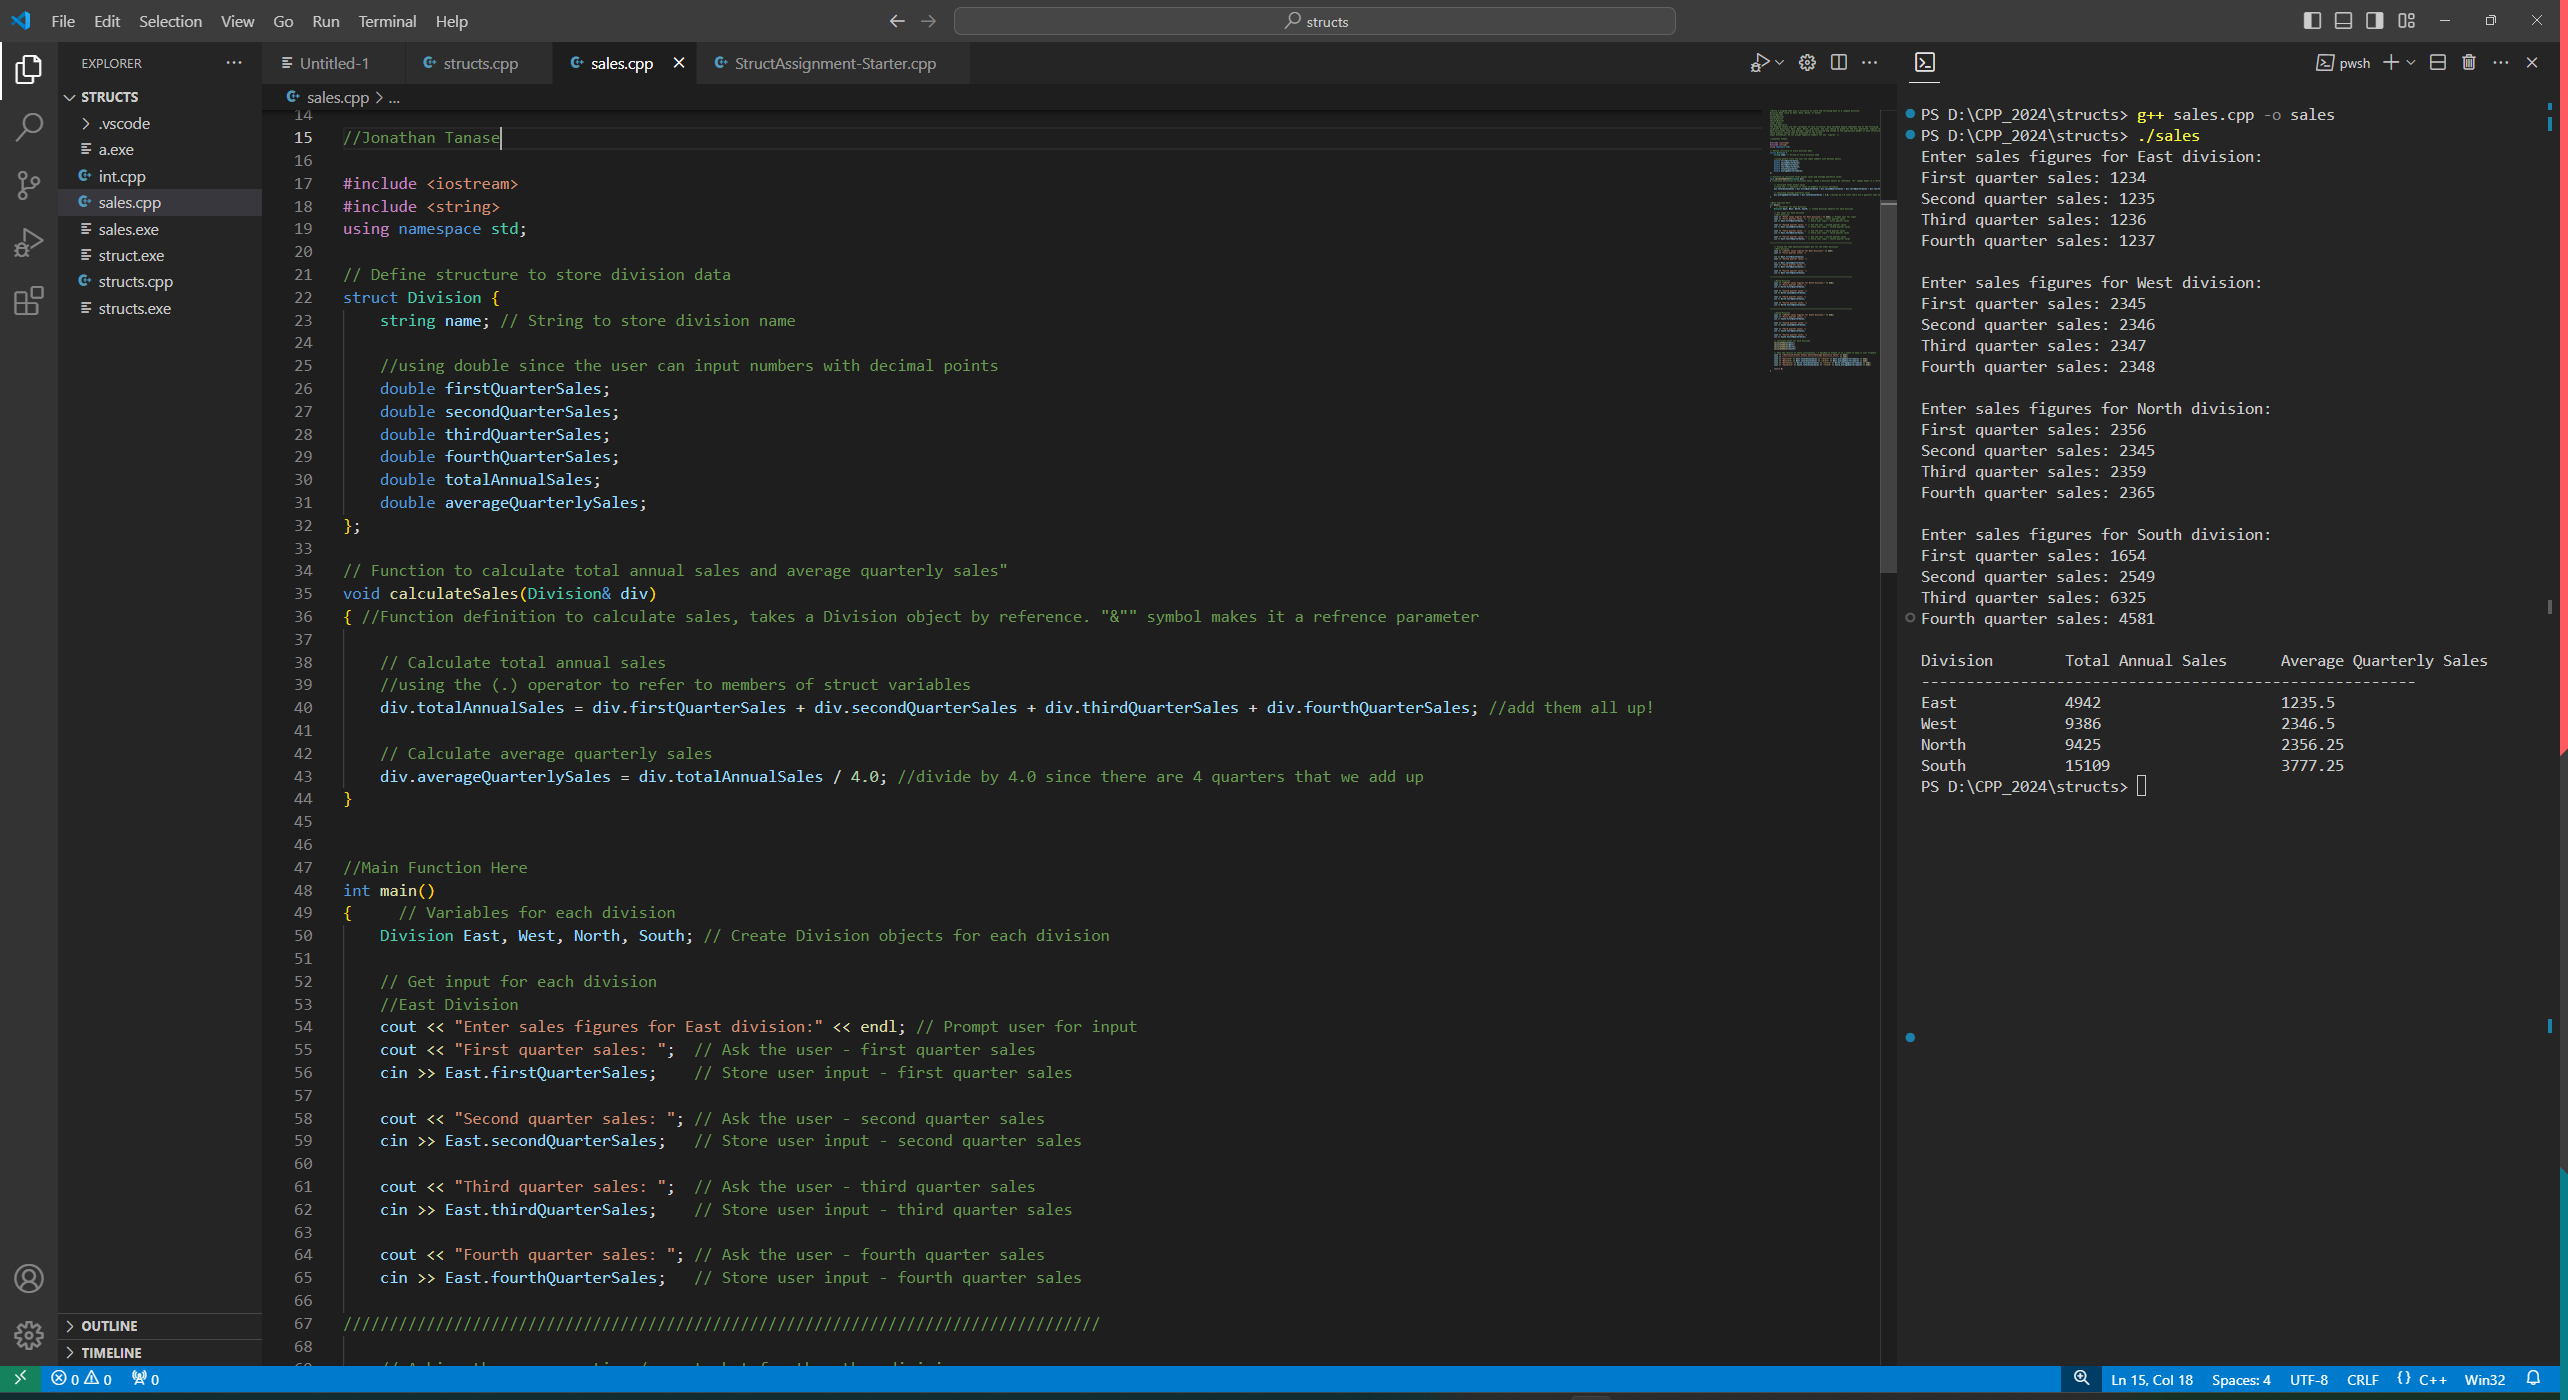Expand the .vscode folder

[x=85, y=123]
